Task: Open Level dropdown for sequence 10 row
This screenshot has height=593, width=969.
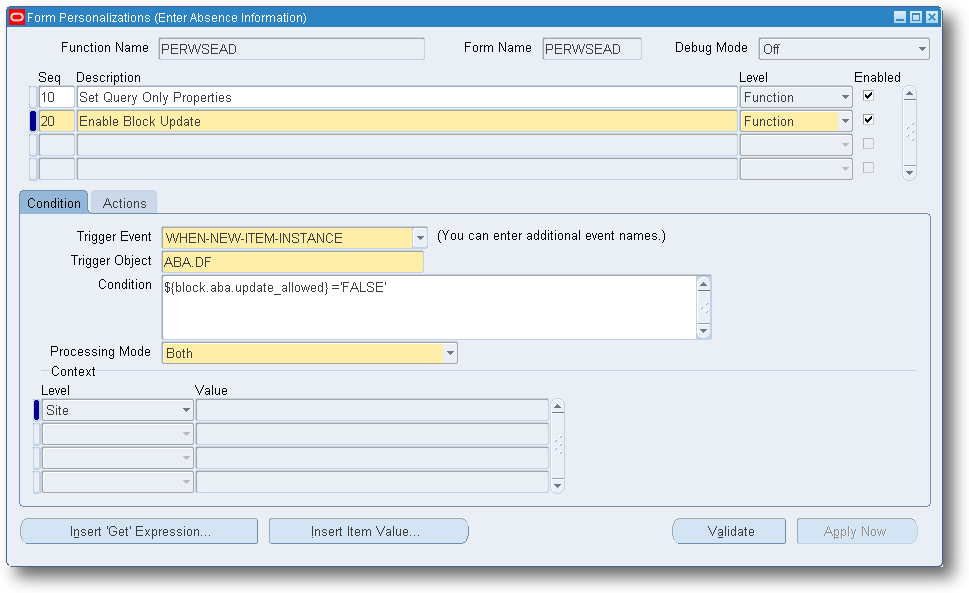Action: click(x=845, y=98)
